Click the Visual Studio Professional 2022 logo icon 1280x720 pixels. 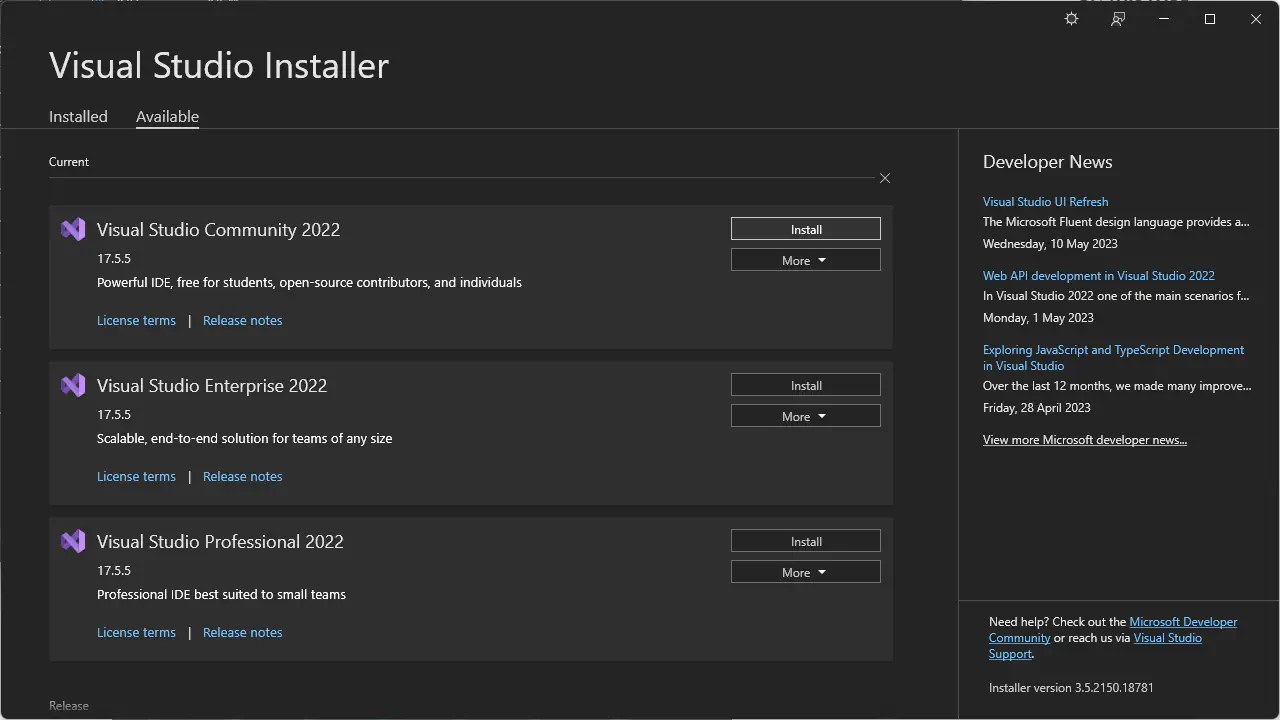(73, 541)
